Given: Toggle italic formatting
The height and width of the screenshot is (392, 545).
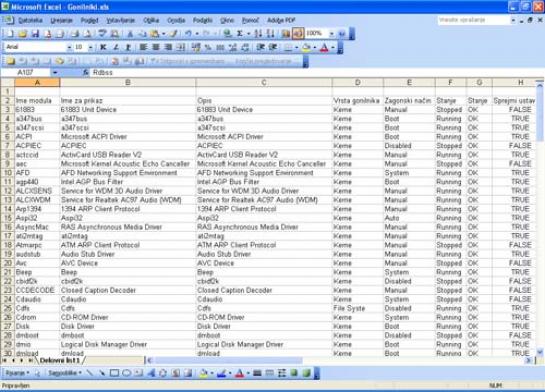Looking at the screenshot, I should pyautogui.click(x=115, y=47).
